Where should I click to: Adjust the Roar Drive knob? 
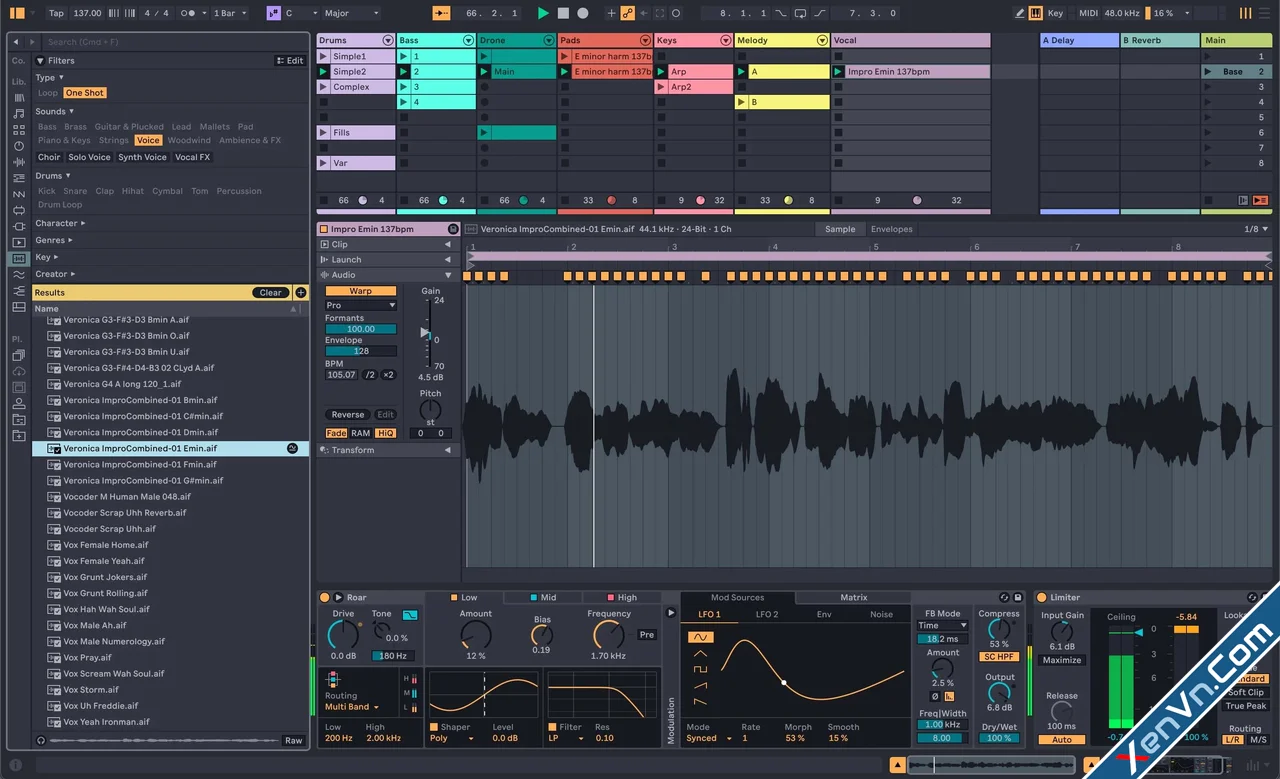point(343,634)
